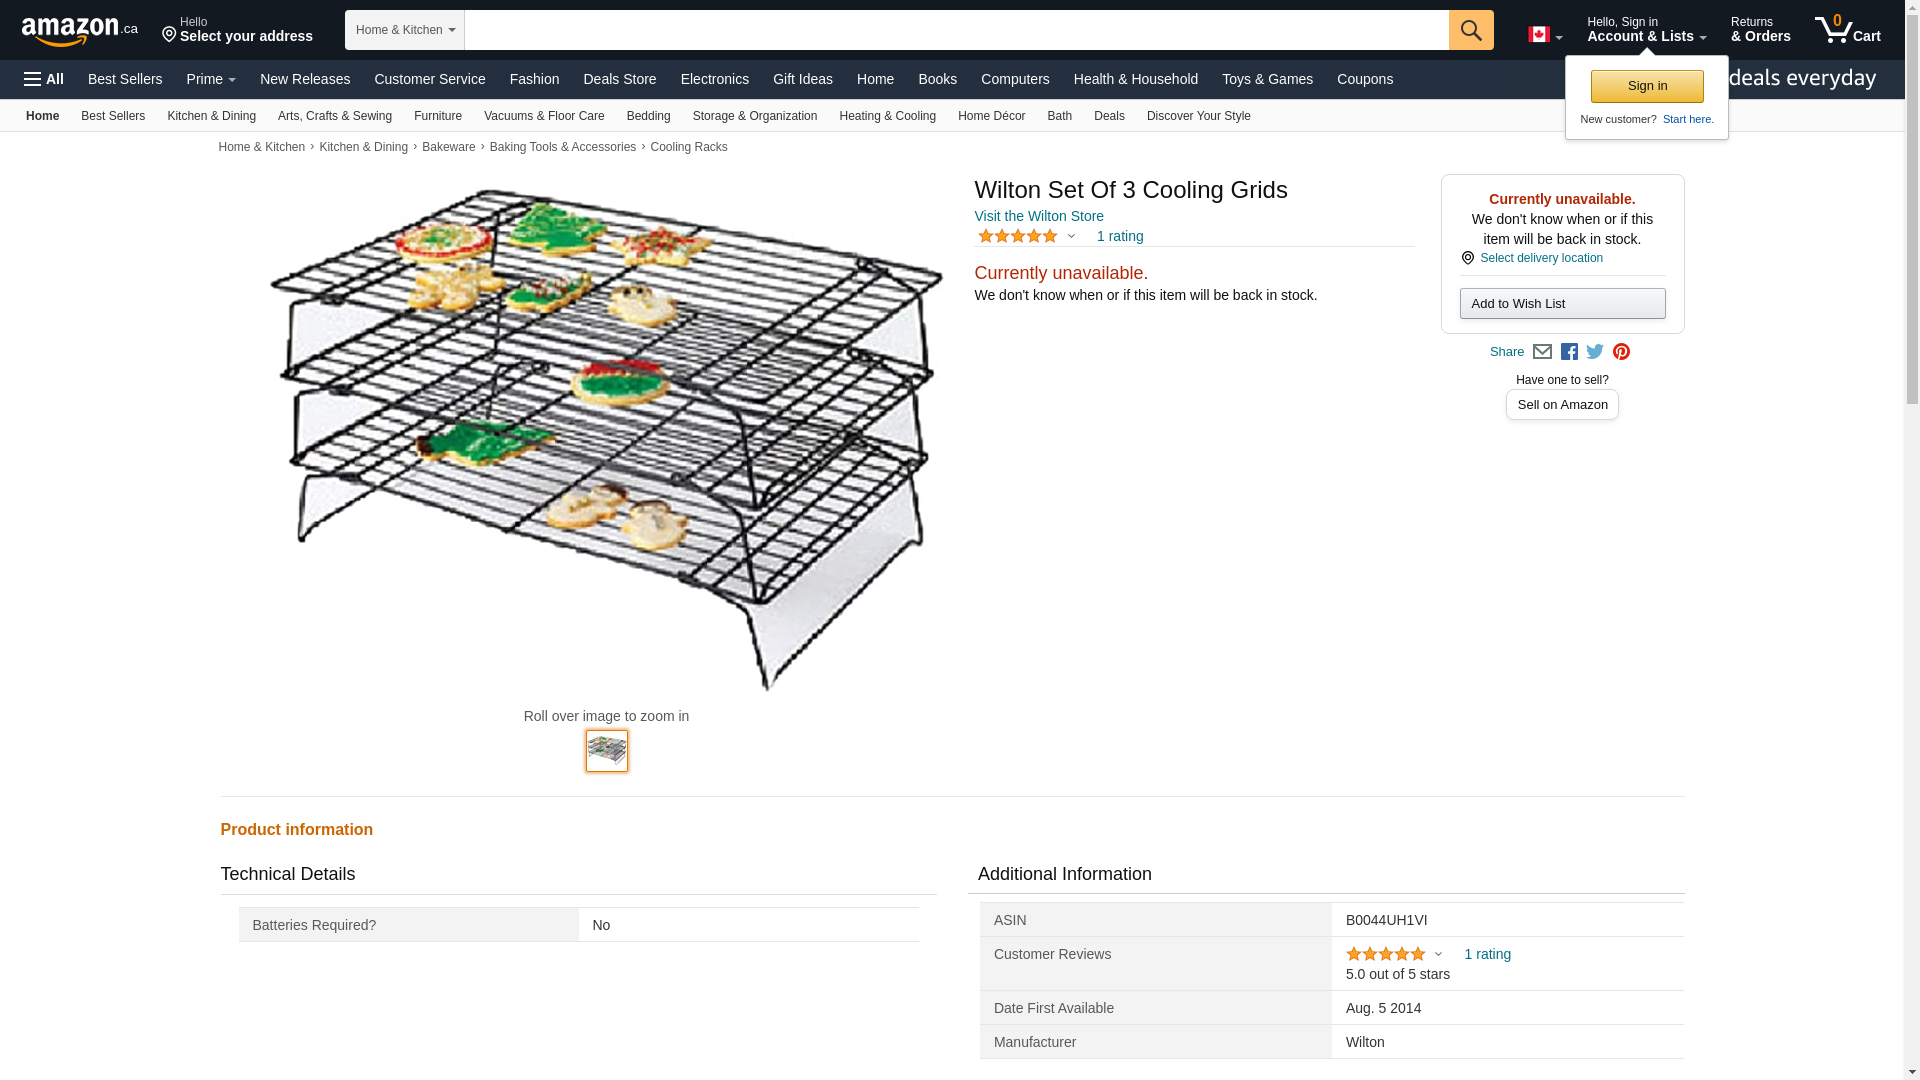Share product on Pinterest icon
The image size is (1920, 1080).
point(1621,352)
